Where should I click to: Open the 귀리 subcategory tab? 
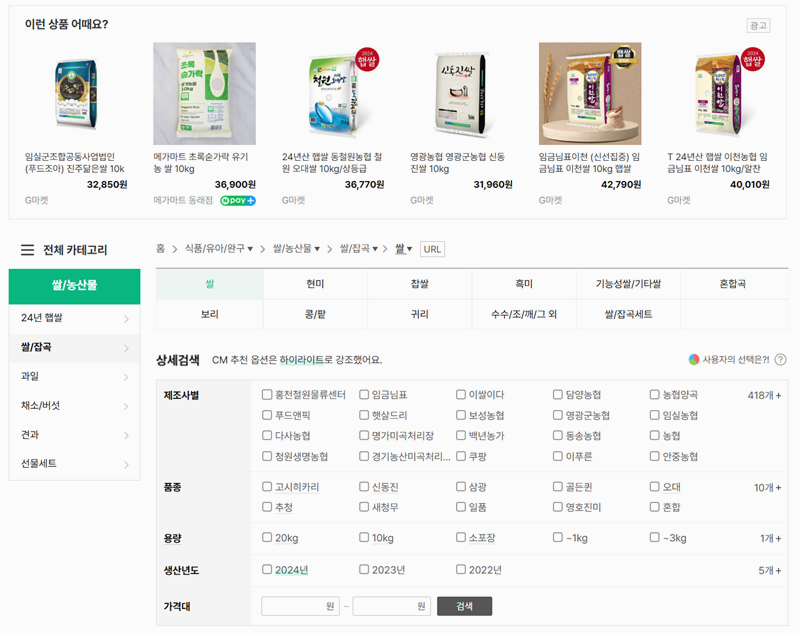coord(419,314)
